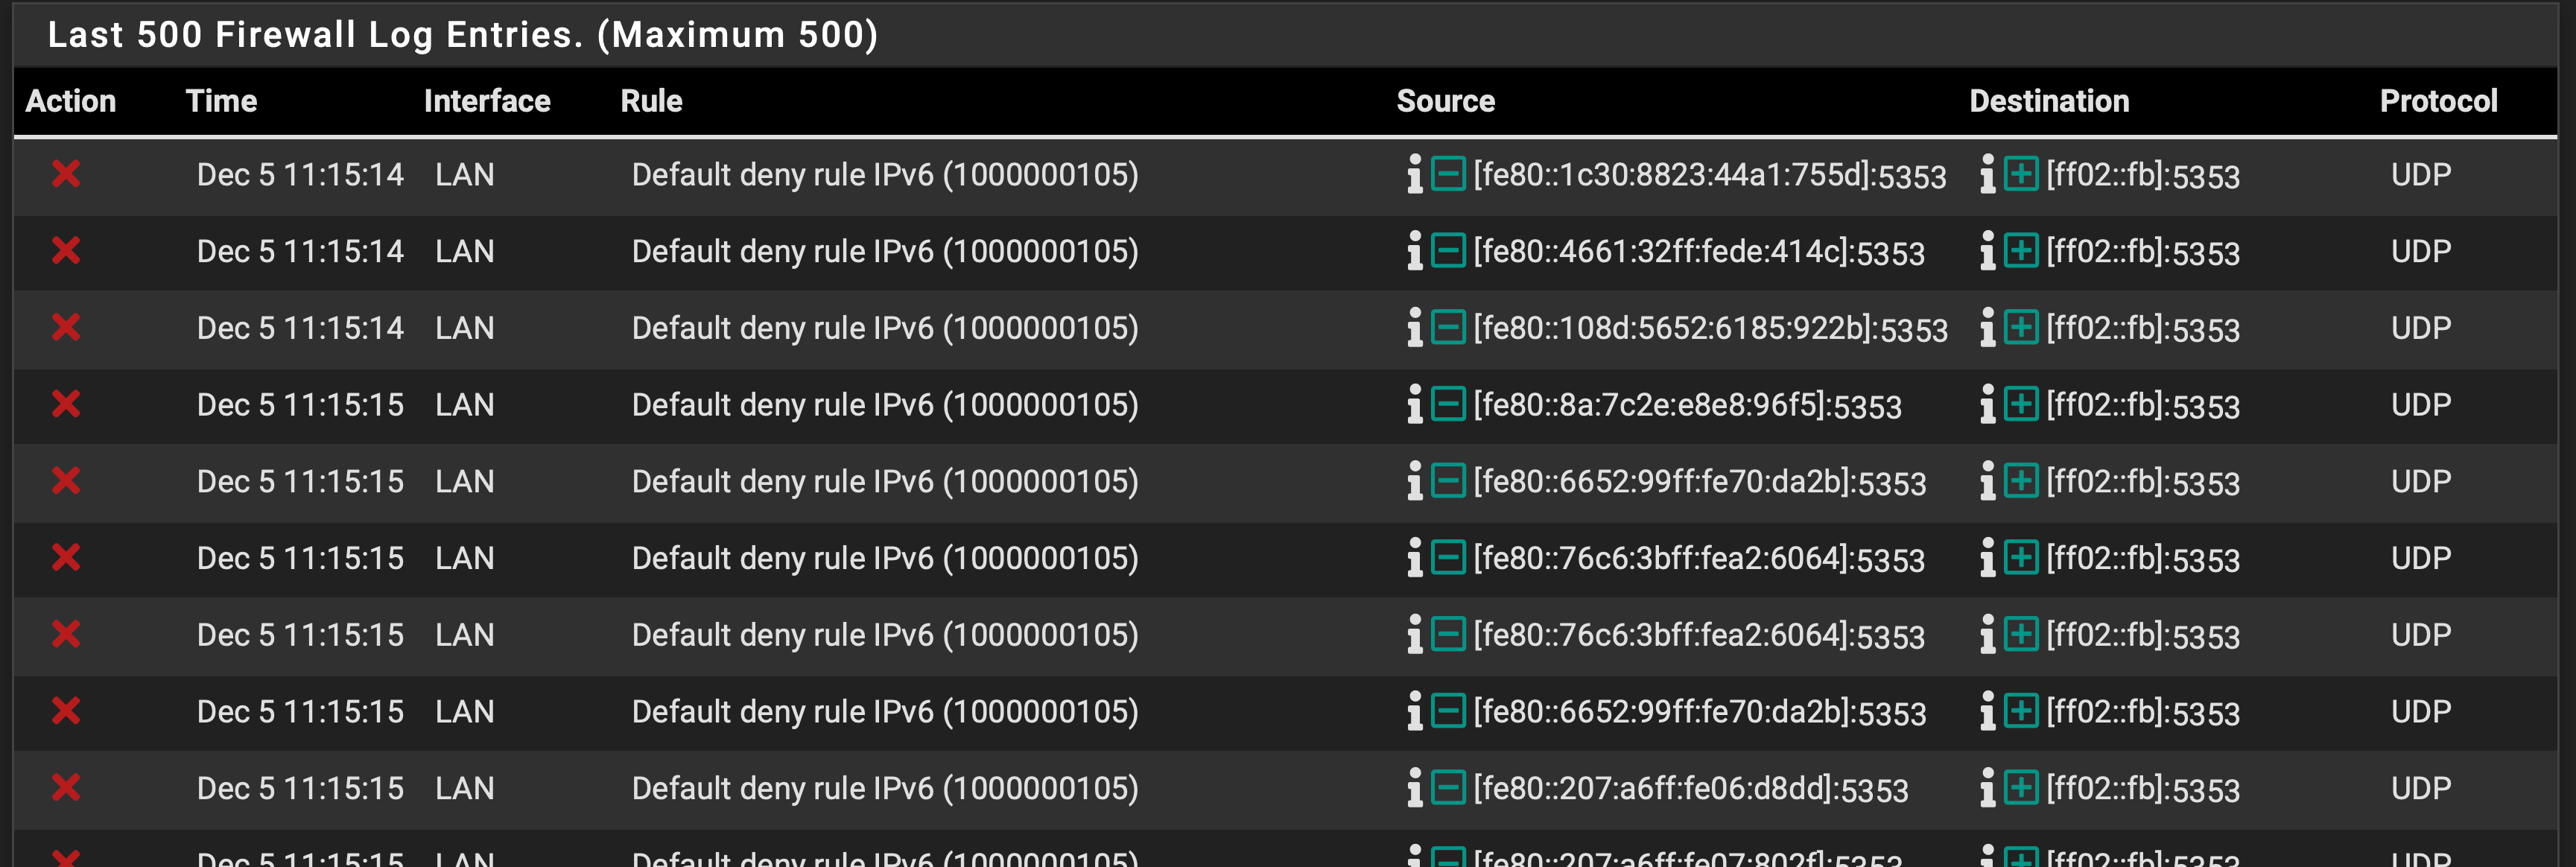
Task: Click the UDP protocol cell in fe80::207:a6ff:fe06:d8dd row
Action: point(2421,789)
